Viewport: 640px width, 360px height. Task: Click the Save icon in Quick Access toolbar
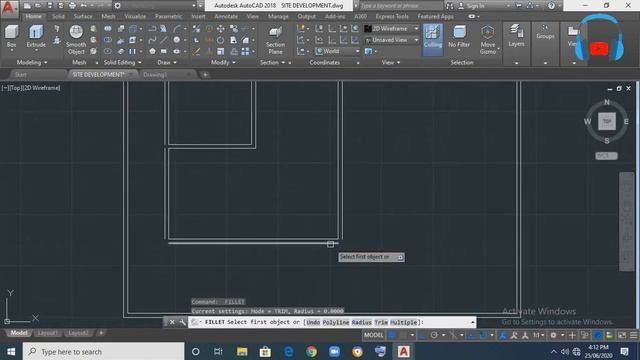[x=49, y=6]
